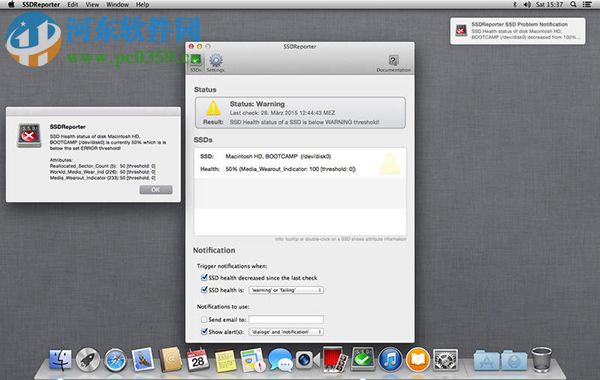Click the volume icon in menu bar
The image size is (600, 380).
[x=527, y=5]
